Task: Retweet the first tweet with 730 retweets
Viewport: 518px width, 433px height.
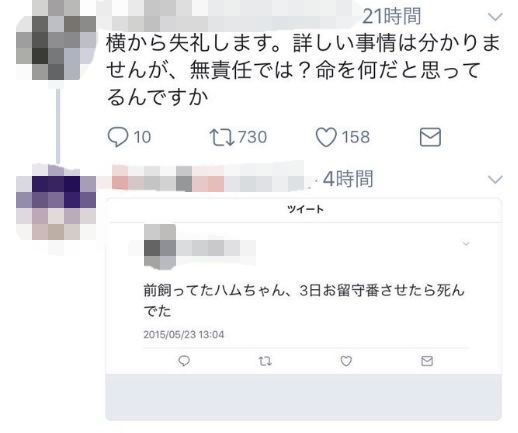Action: [221, 137]
